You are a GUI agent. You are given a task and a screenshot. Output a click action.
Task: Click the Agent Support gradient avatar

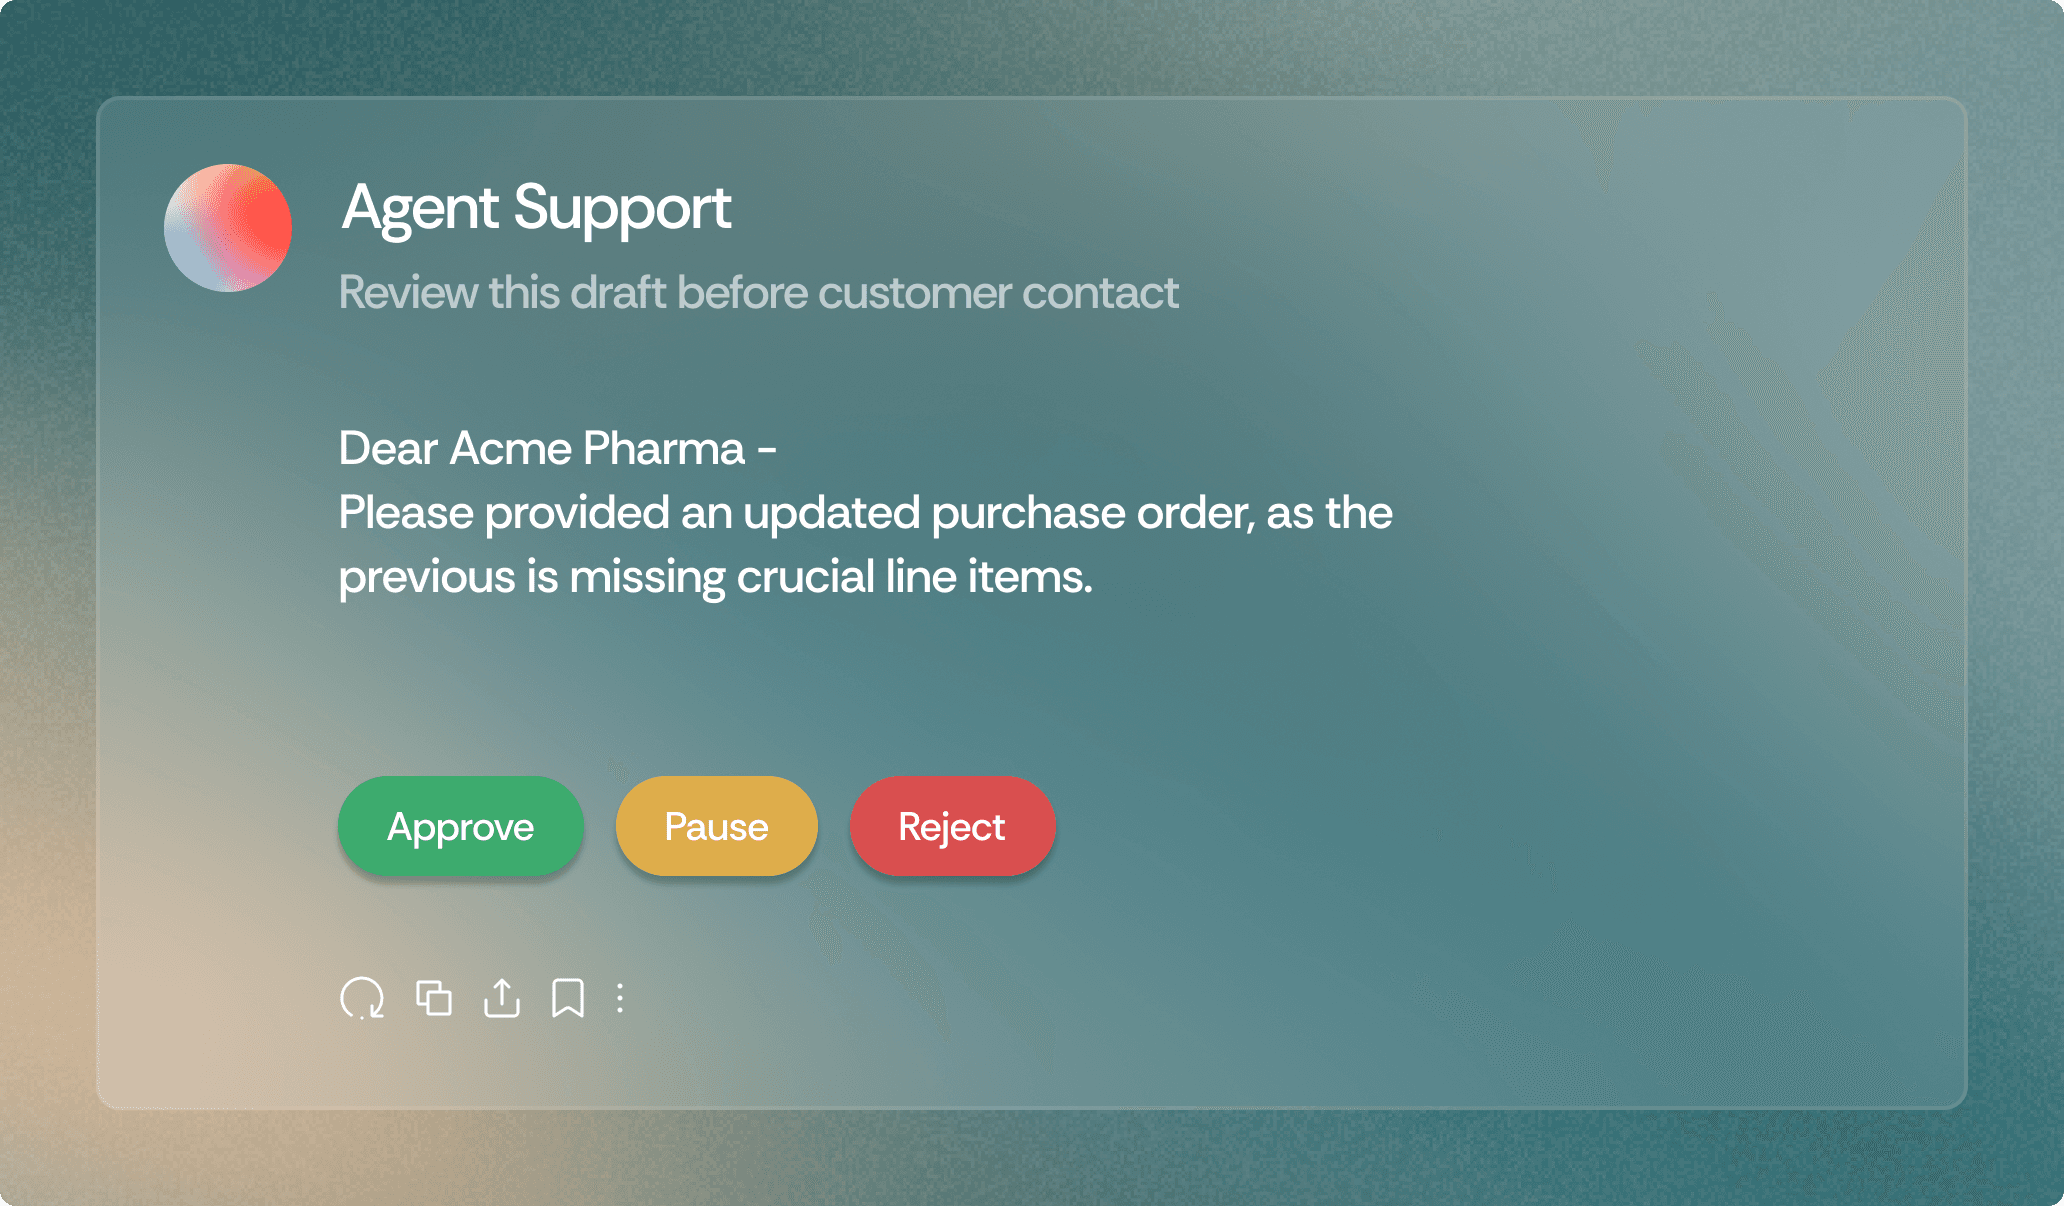point(228,228)
